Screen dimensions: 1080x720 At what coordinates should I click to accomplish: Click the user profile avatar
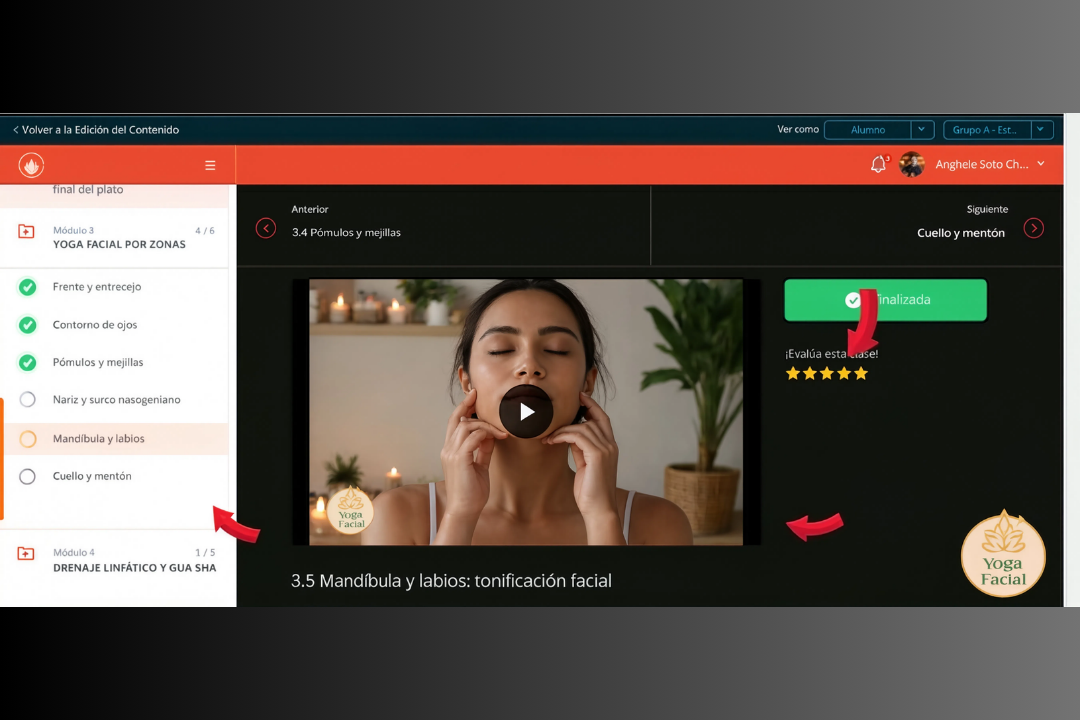[x=911, y=164]
